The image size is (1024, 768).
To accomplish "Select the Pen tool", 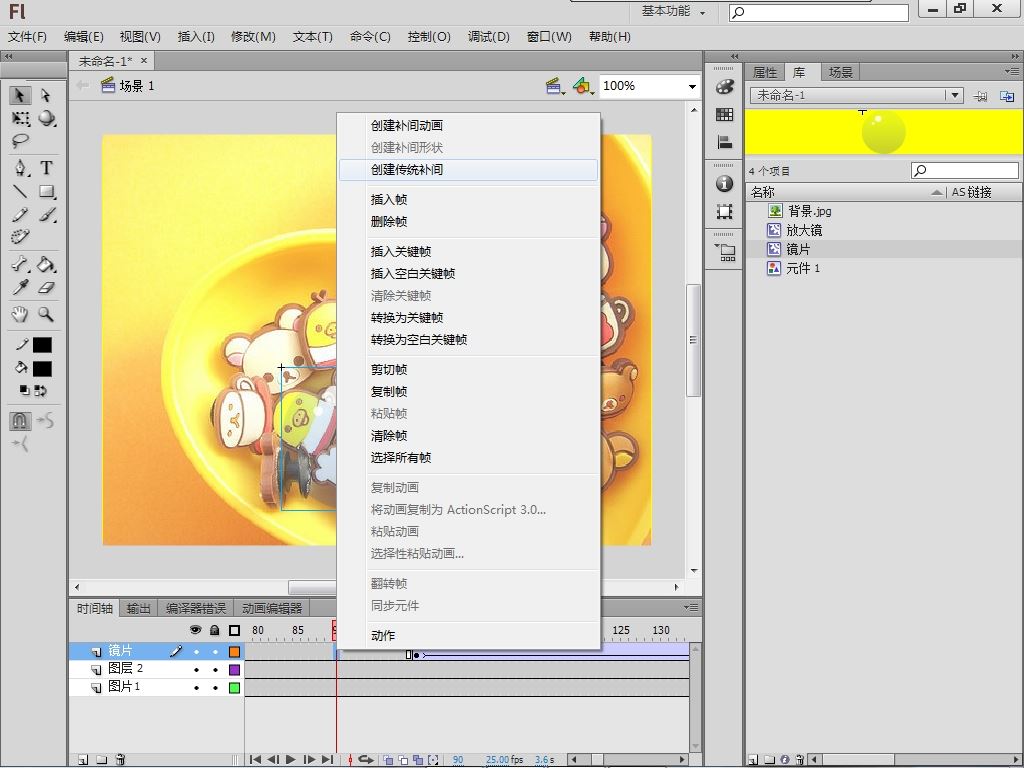I will (x=20, y=168).
